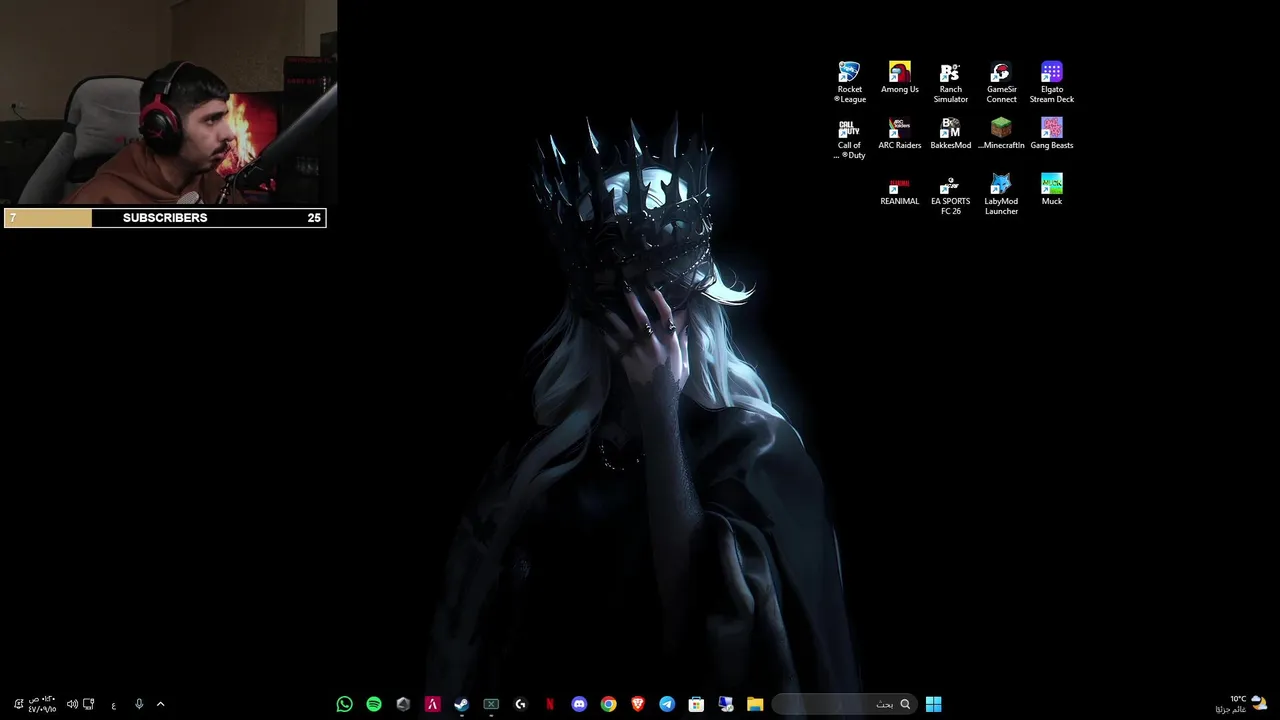Click the taskbar search box
Screen dimensions: 1280x720
[x=844, y=704]
